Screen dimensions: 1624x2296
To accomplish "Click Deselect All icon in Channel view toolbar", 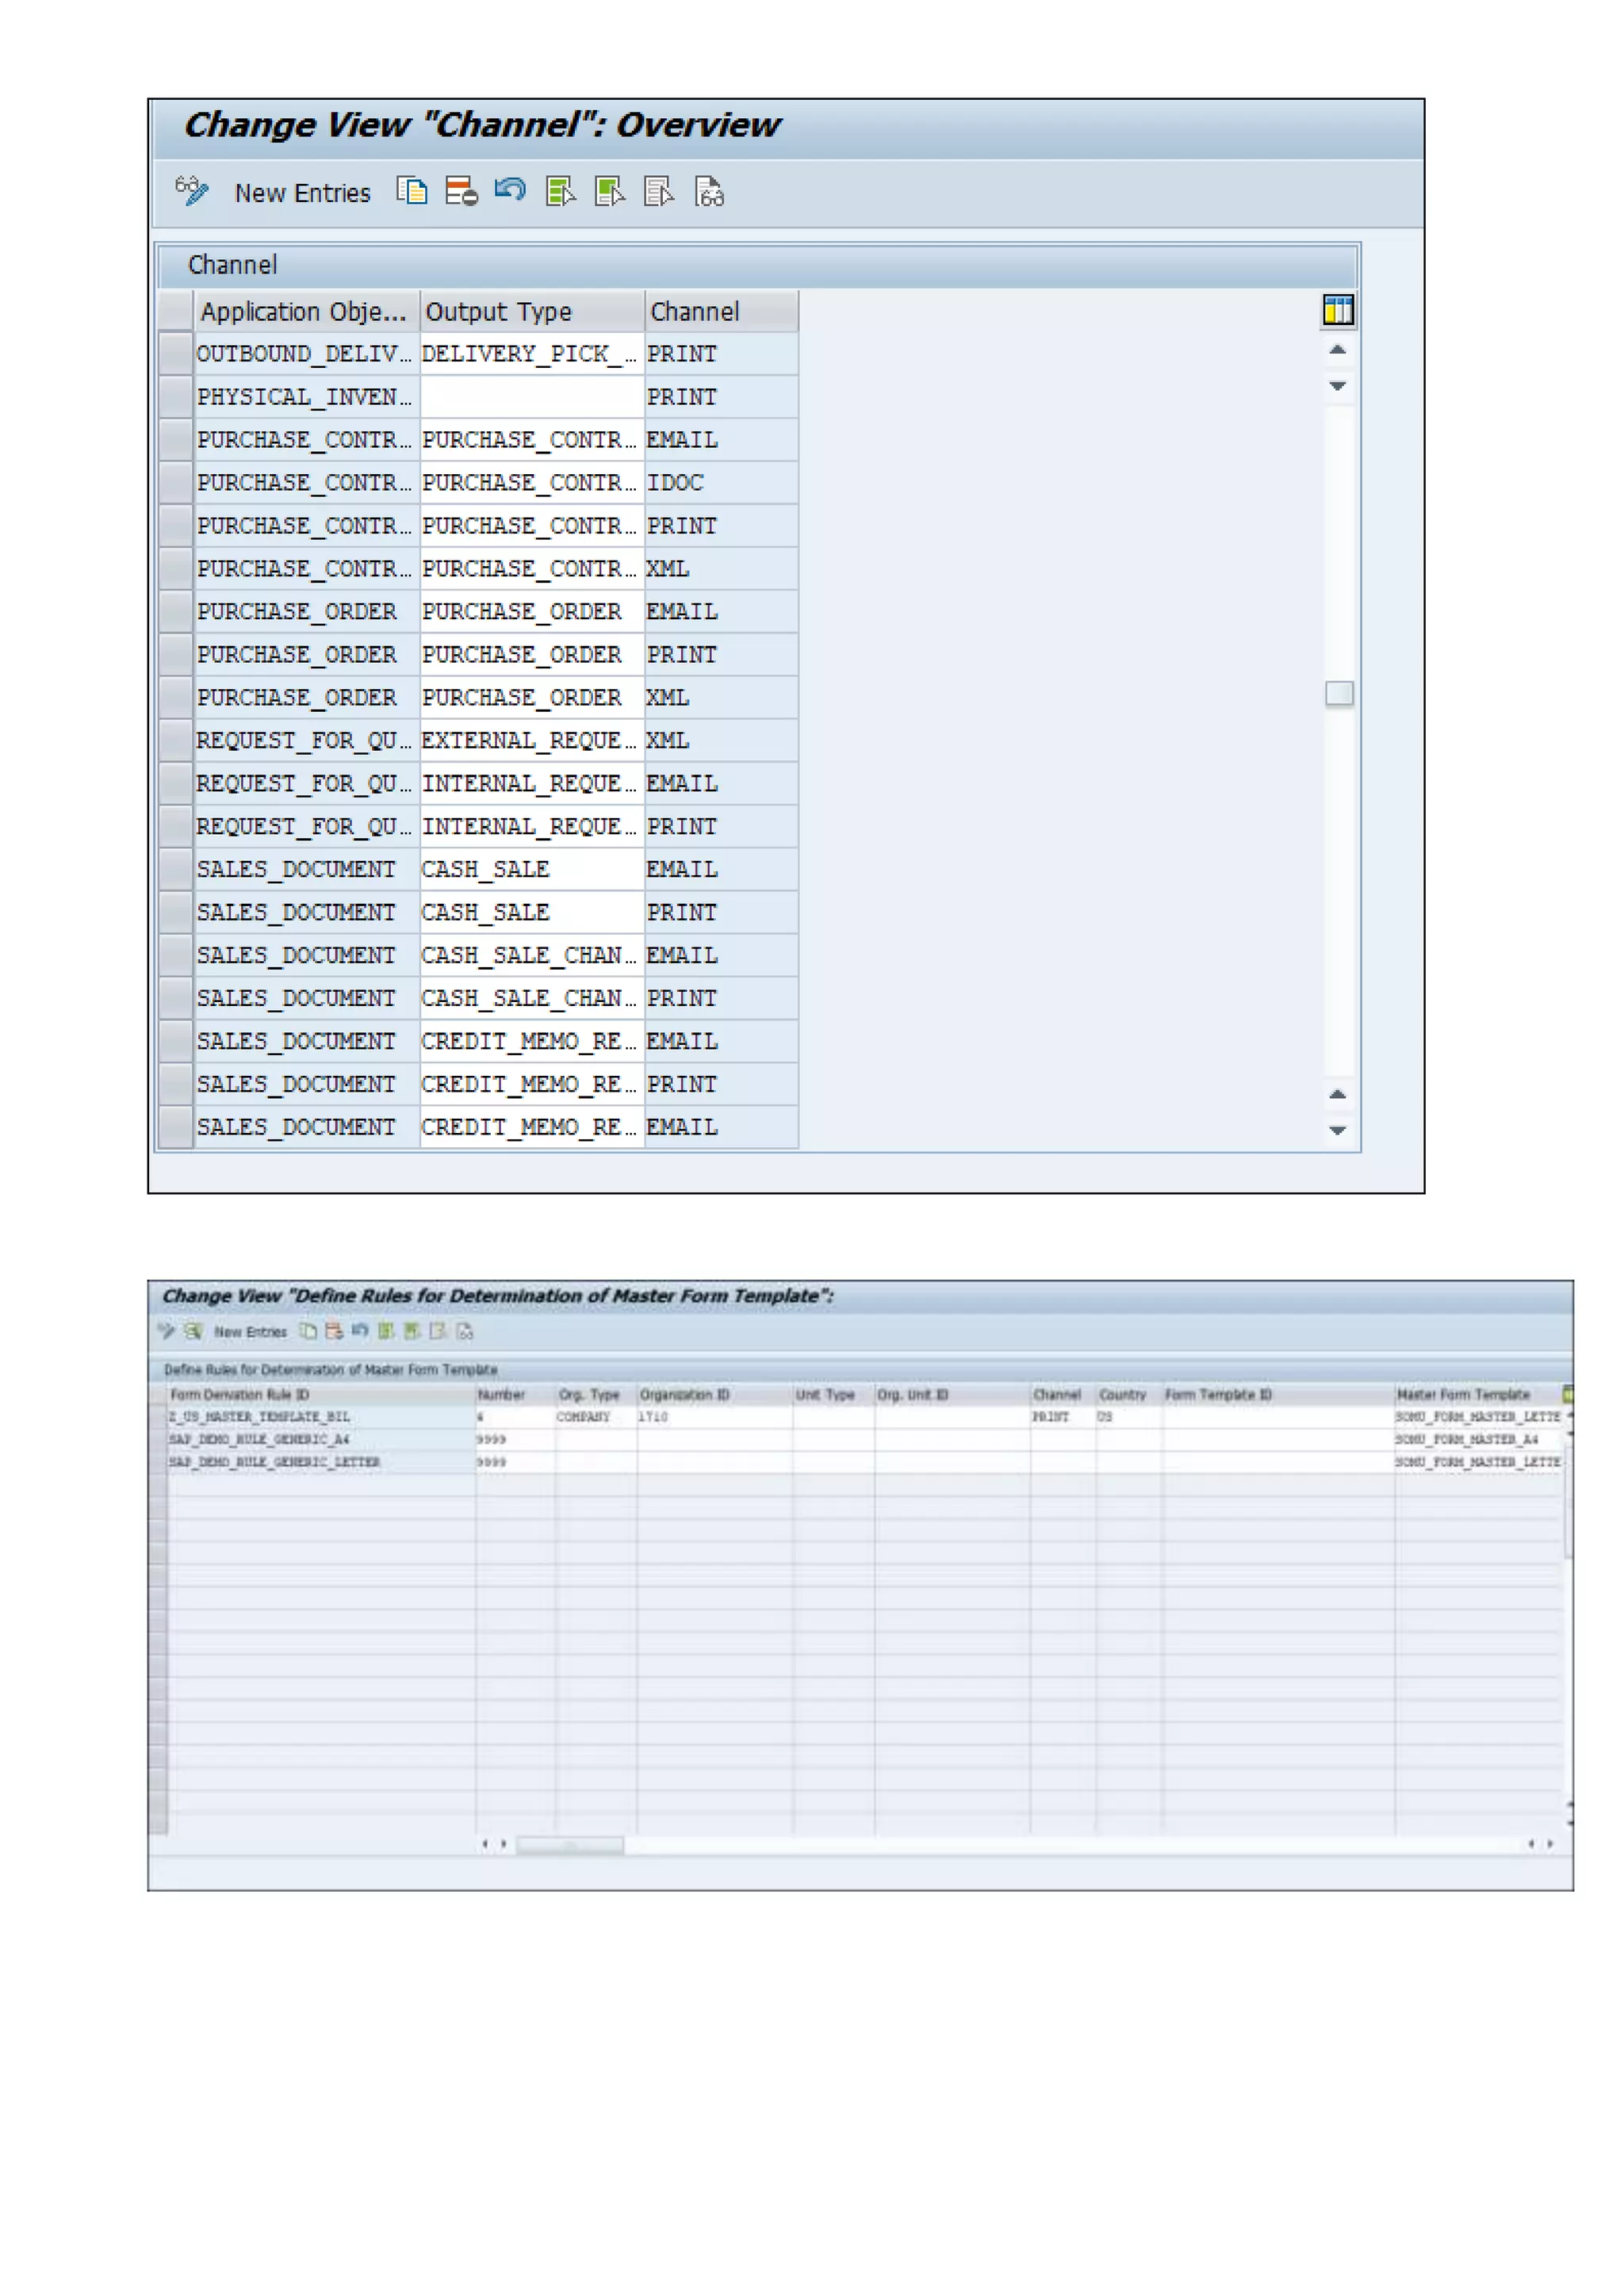I will point(659,190).
